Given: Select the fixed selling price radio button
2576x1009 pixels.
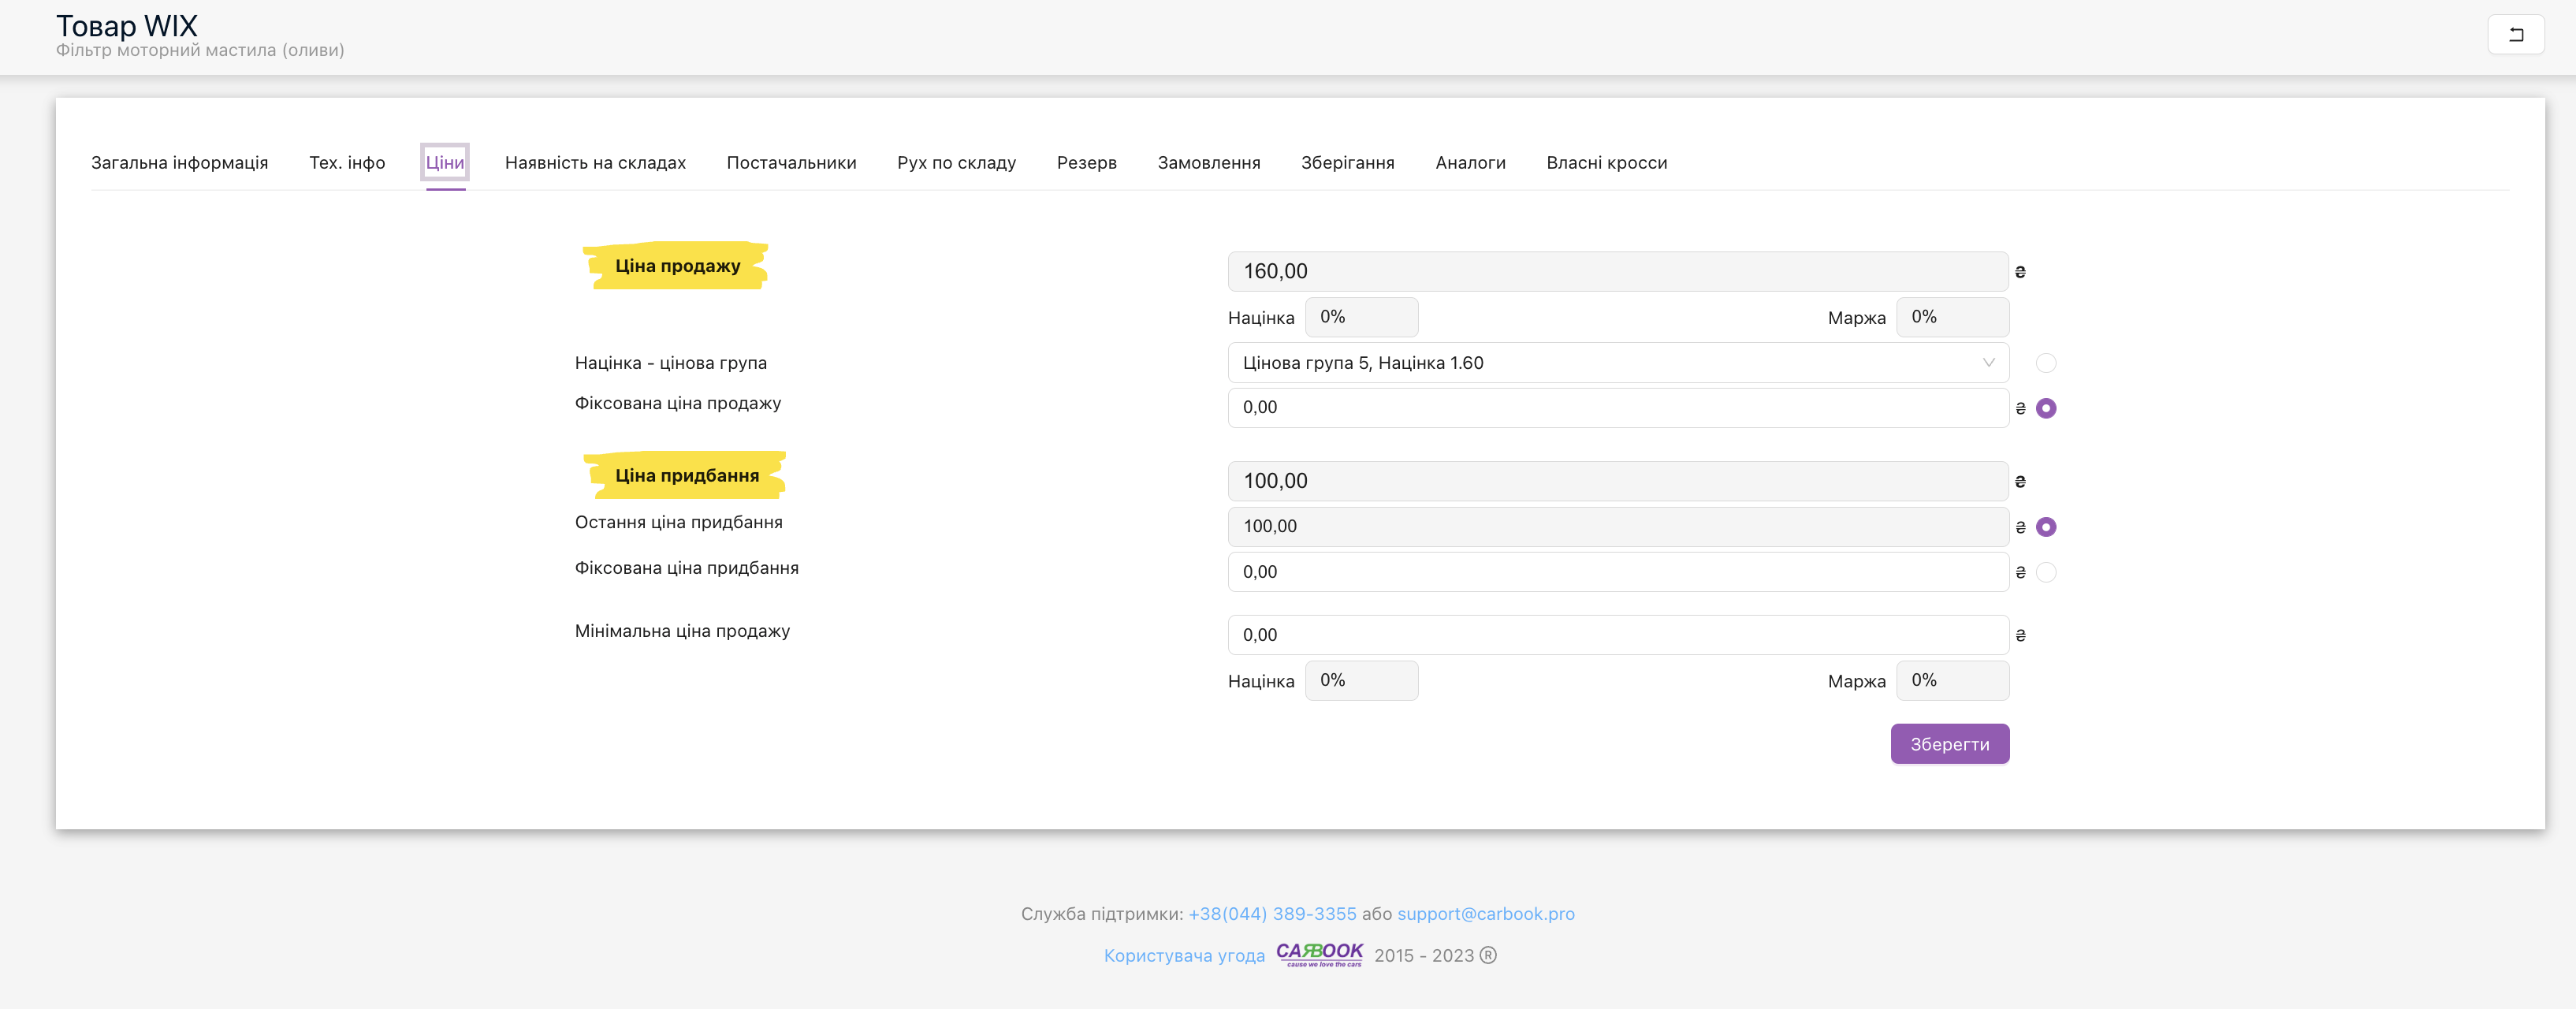Looking at the screenshot, I should click(2045, 408).
